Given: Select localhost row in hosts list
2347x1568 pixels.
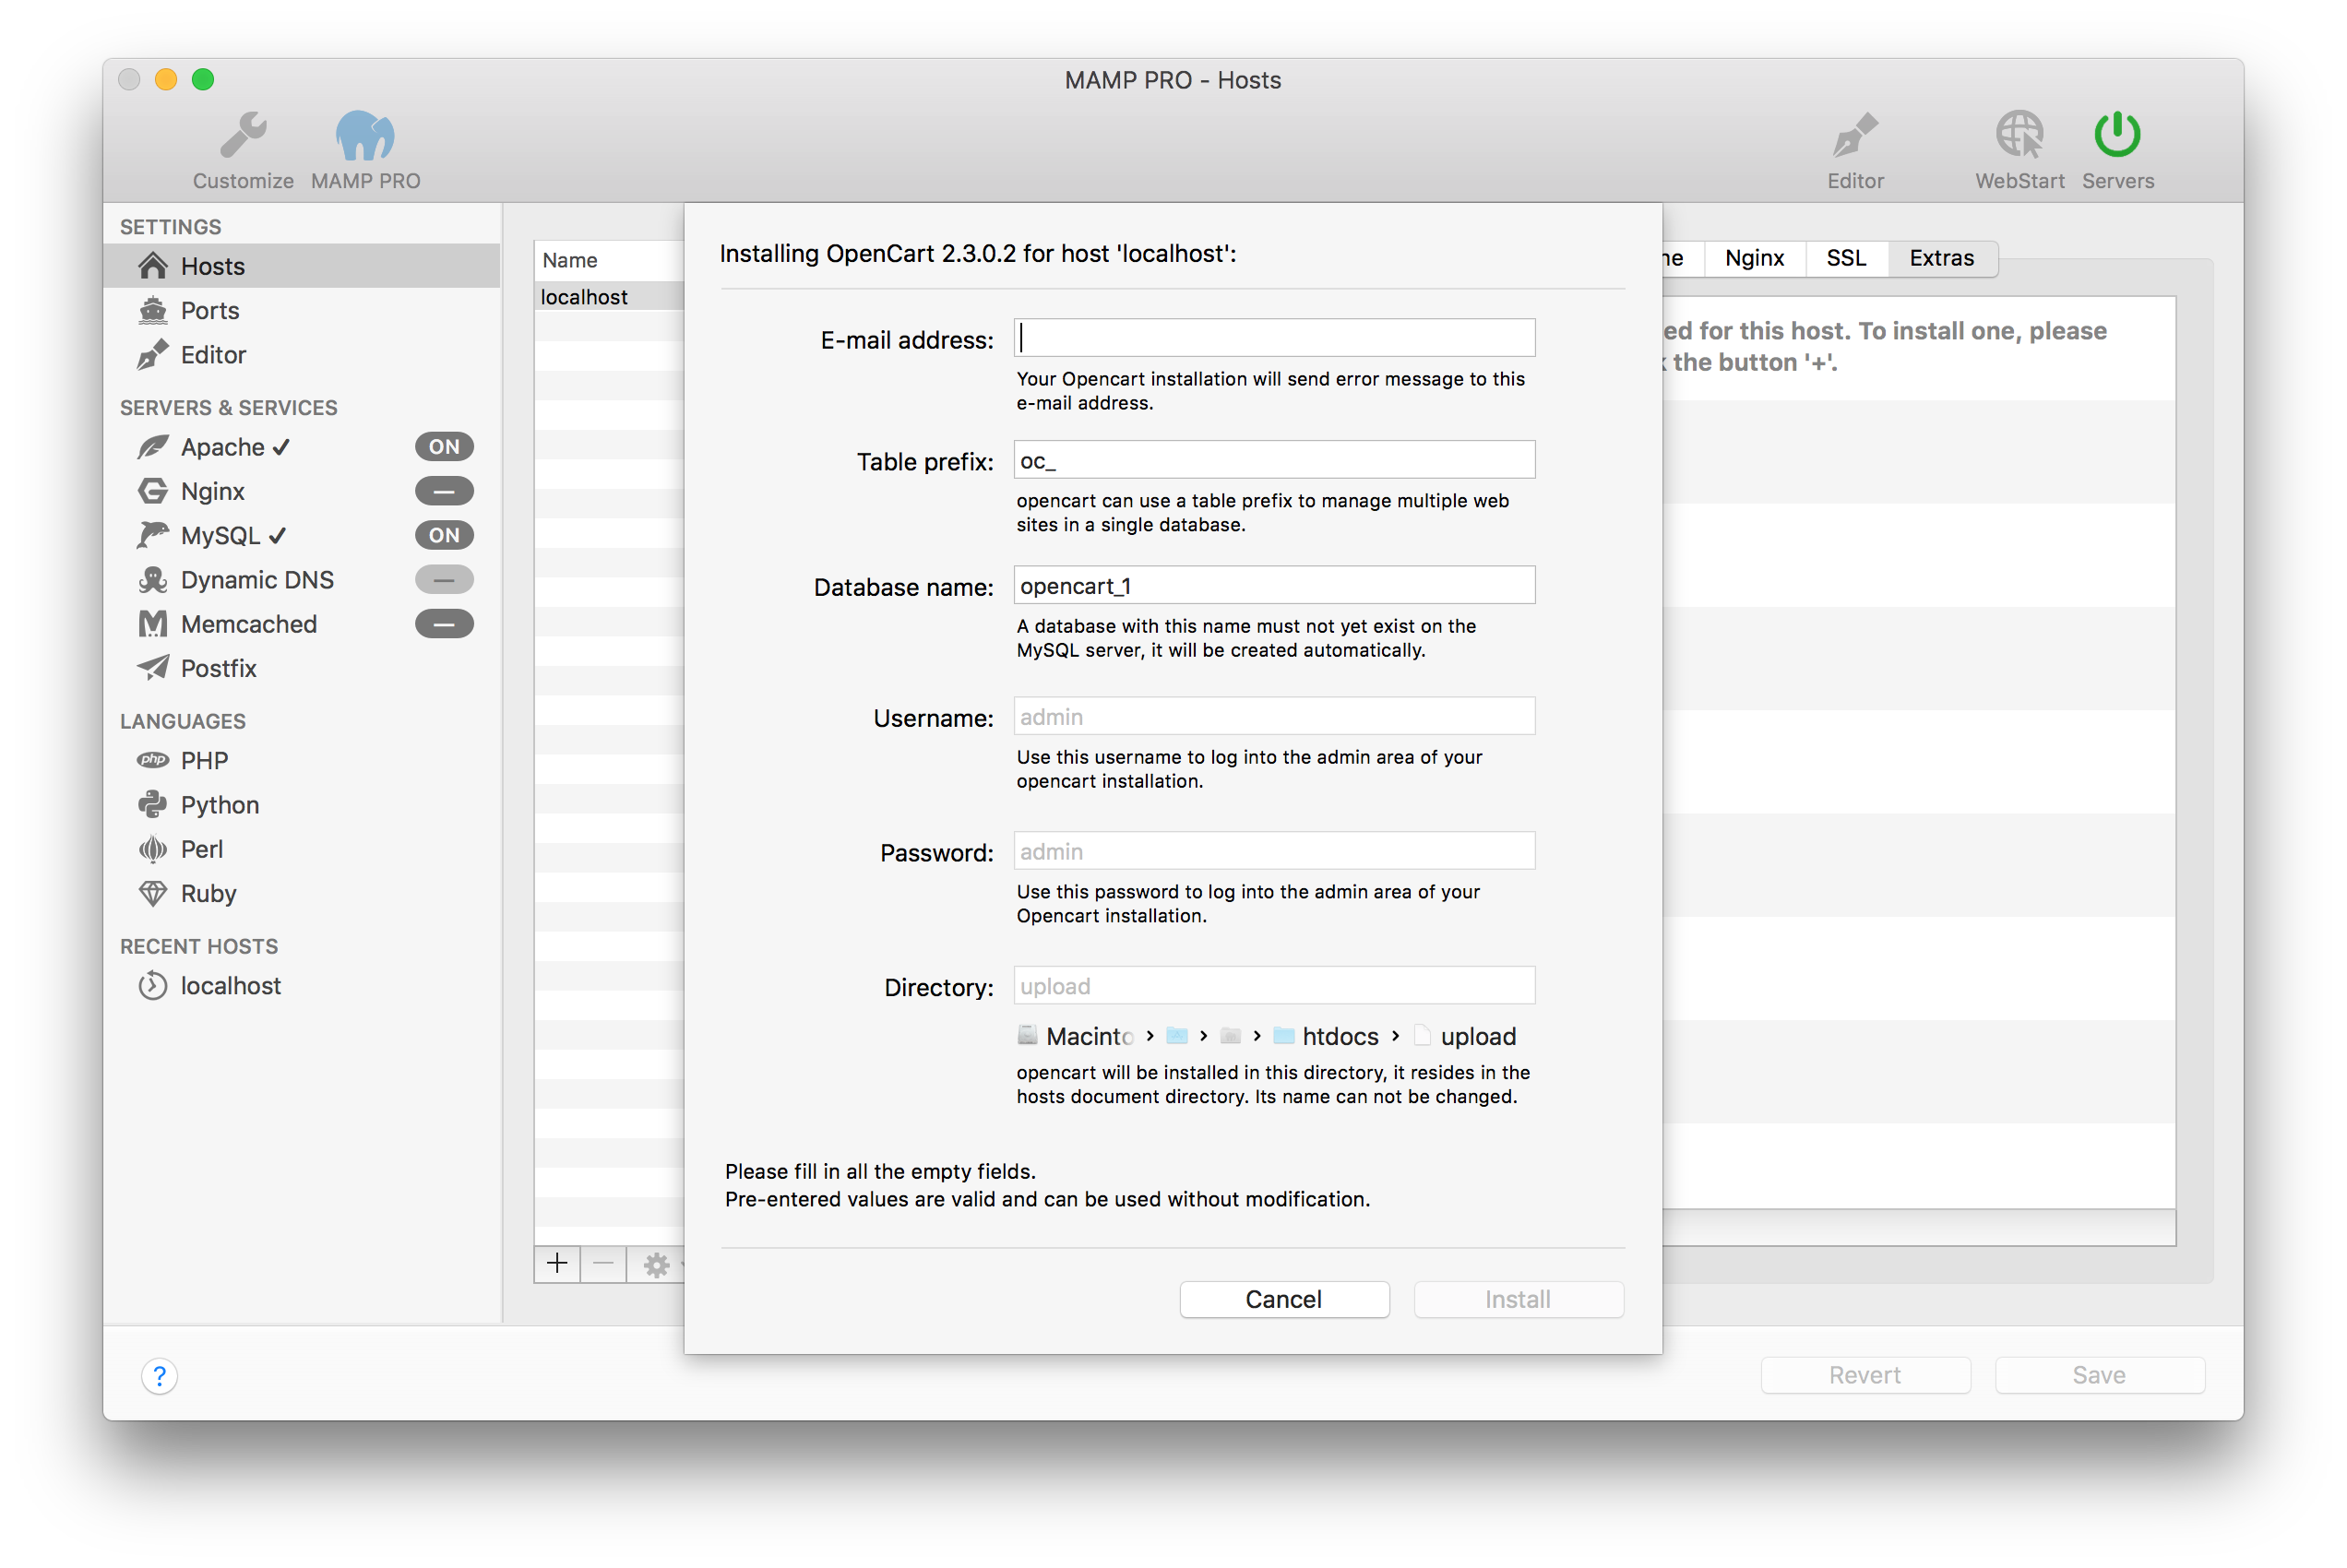Looking at the screenshot, I should 609,297.
